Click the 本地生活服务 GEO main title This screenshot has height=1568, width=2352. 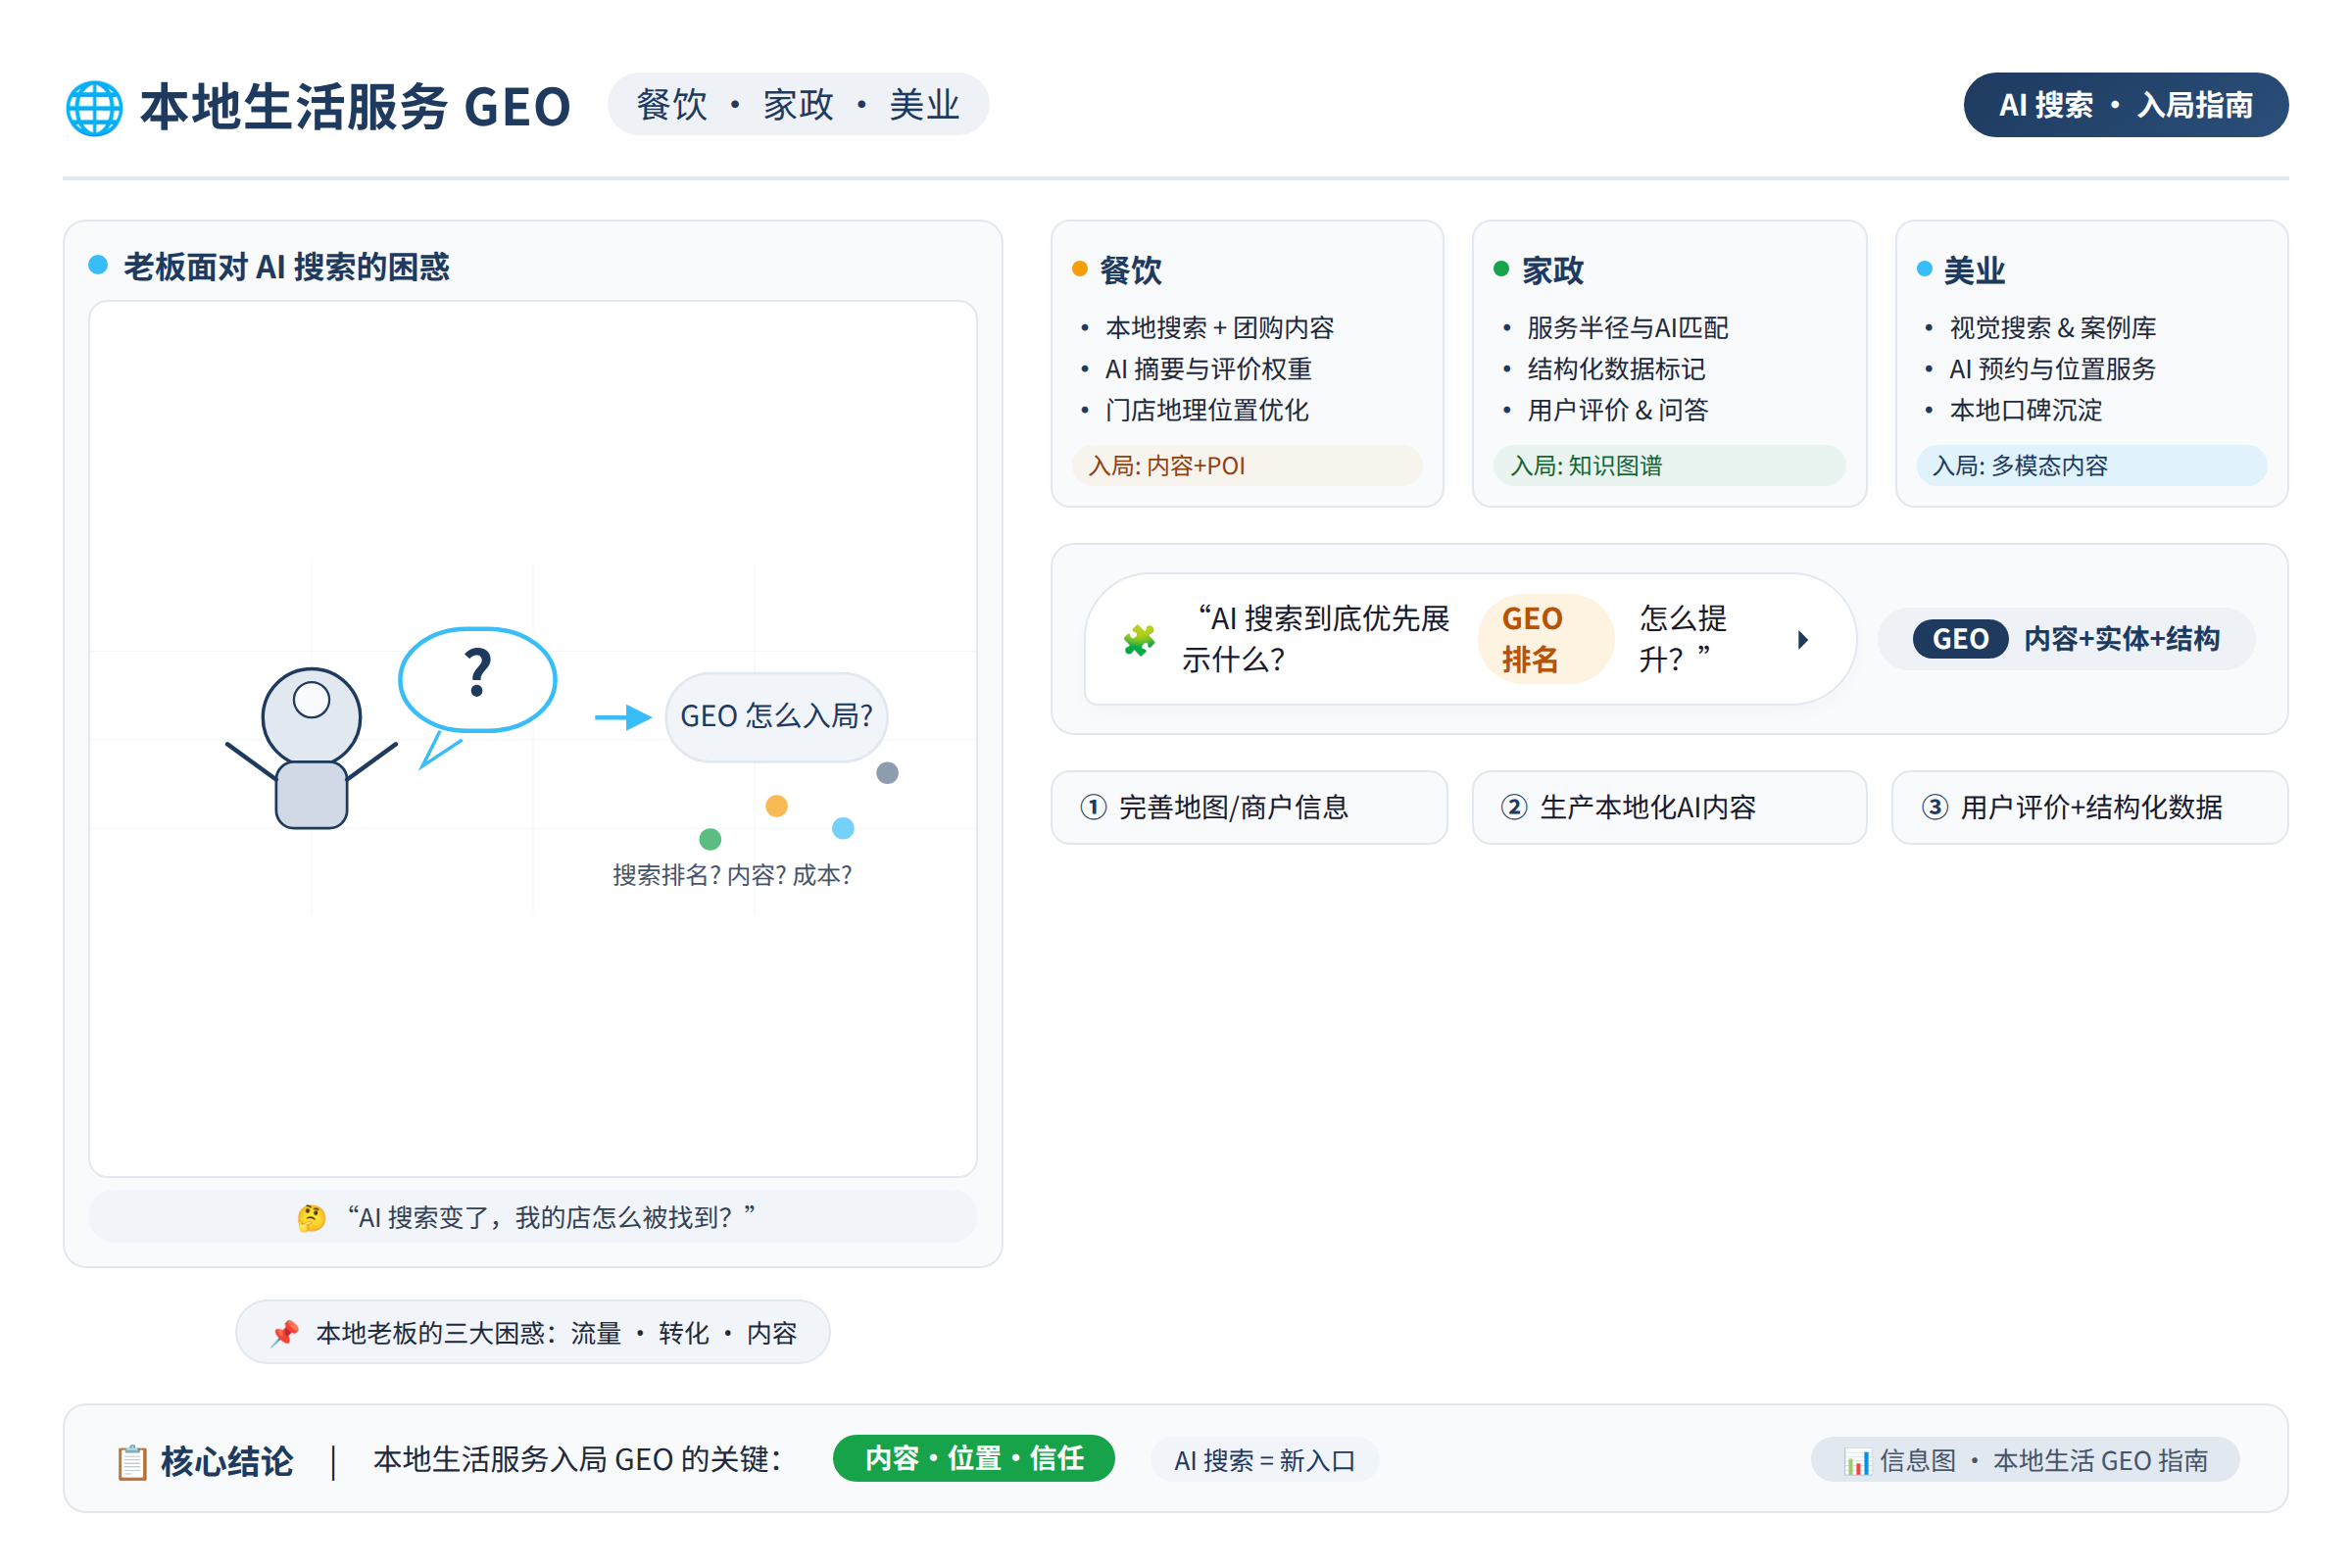point(355,107)
